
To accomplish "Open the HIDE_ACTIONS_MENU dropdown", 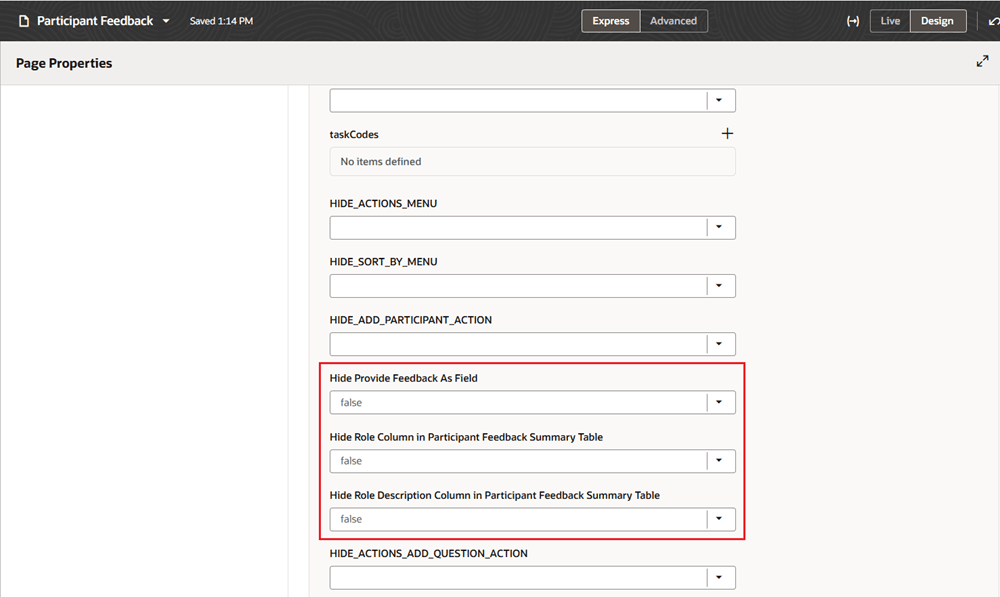I will pyautogui.click(x=719, y=227).
